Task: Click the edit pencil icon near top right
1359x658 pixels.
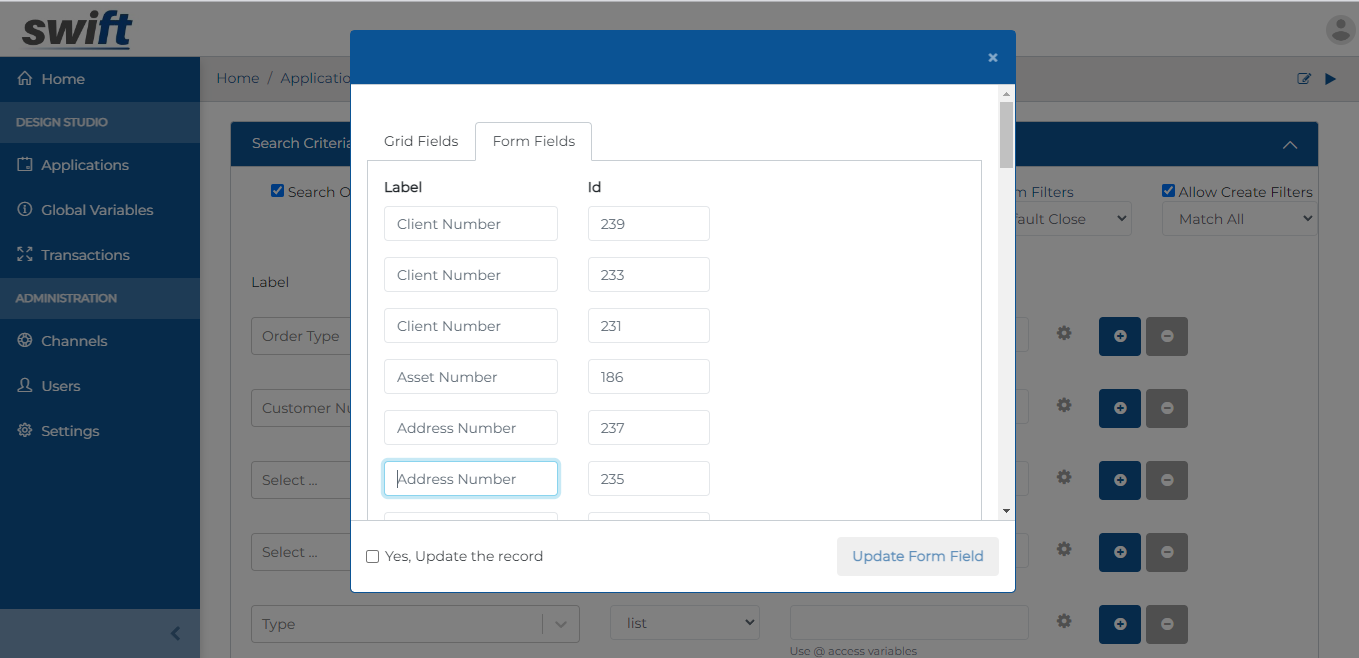Action: pyautogui.click(x=1303, y=78)
